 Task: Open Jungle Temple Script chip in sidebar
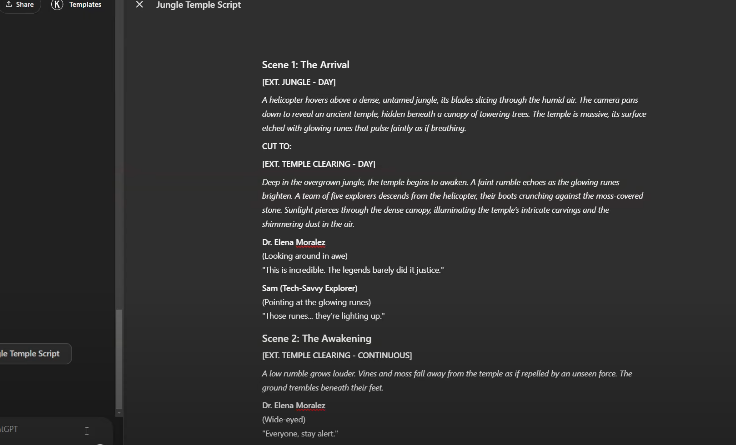33,353
